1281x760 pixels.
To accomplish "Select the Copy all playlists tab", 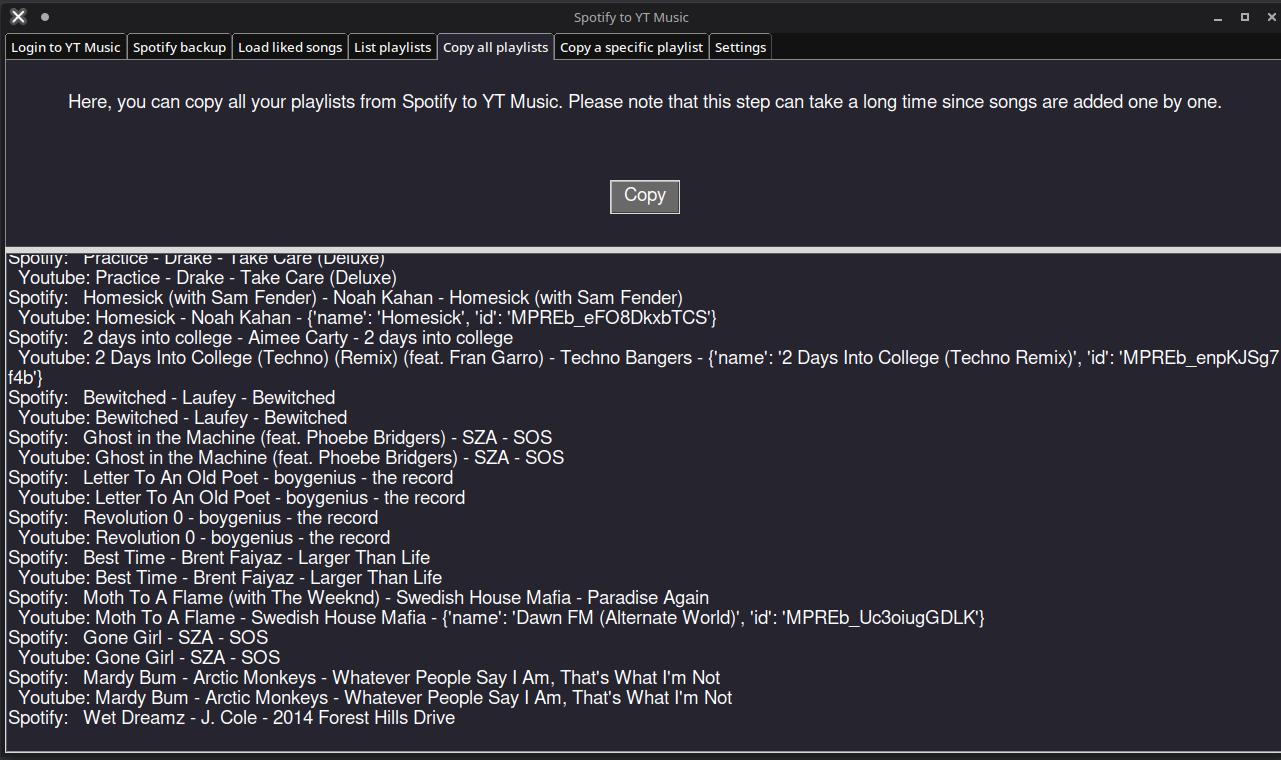I will [496, 47].
